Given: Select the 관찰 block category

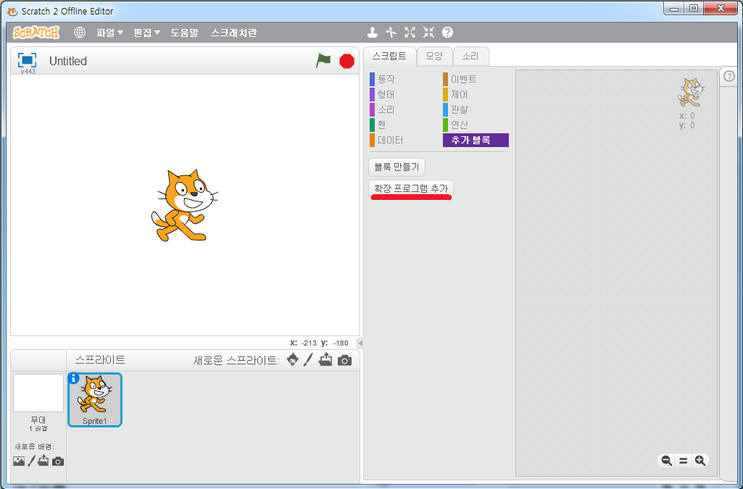Looking at the screenshot, I should click(x=456, y=109).
